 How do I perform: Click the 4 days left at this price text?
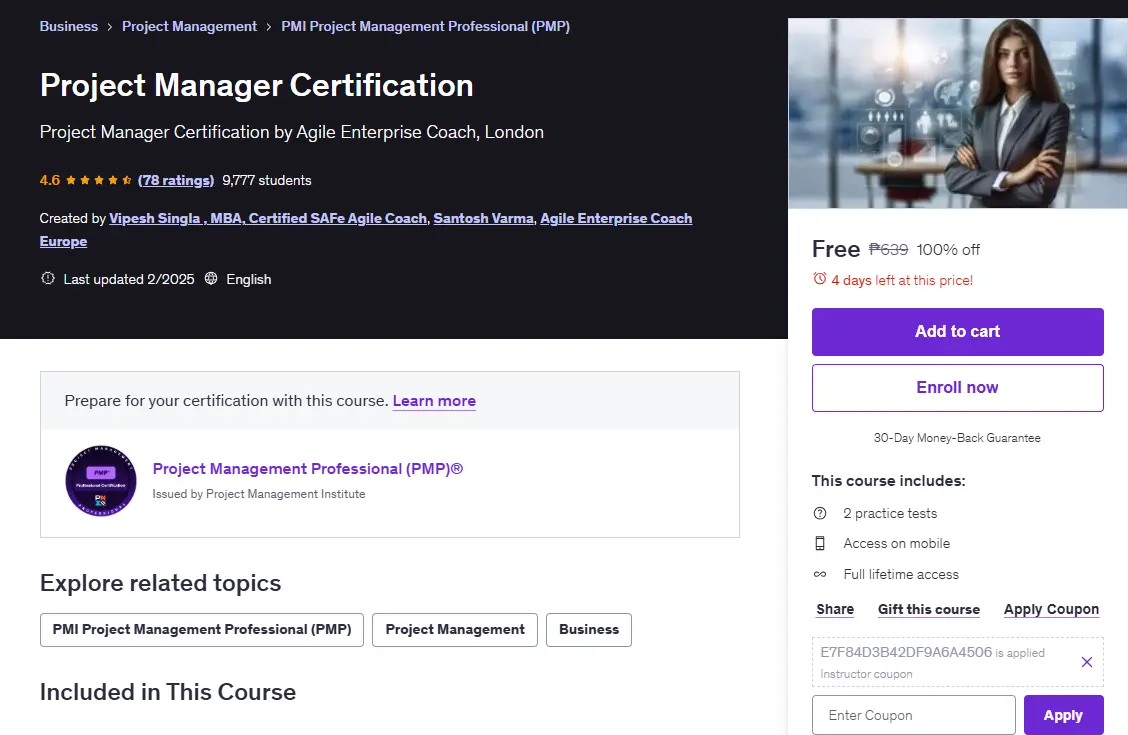[x=902, y=280]
